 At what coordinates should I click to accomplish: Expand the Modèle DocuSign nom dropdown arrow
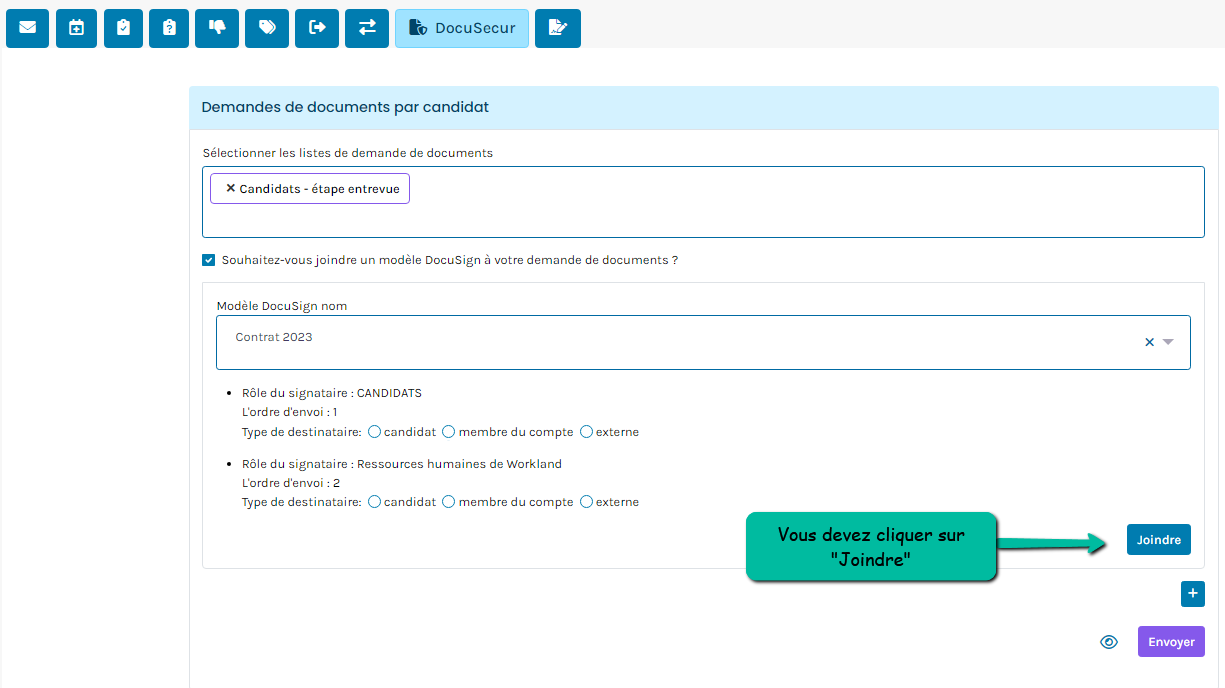[1168, 342]
